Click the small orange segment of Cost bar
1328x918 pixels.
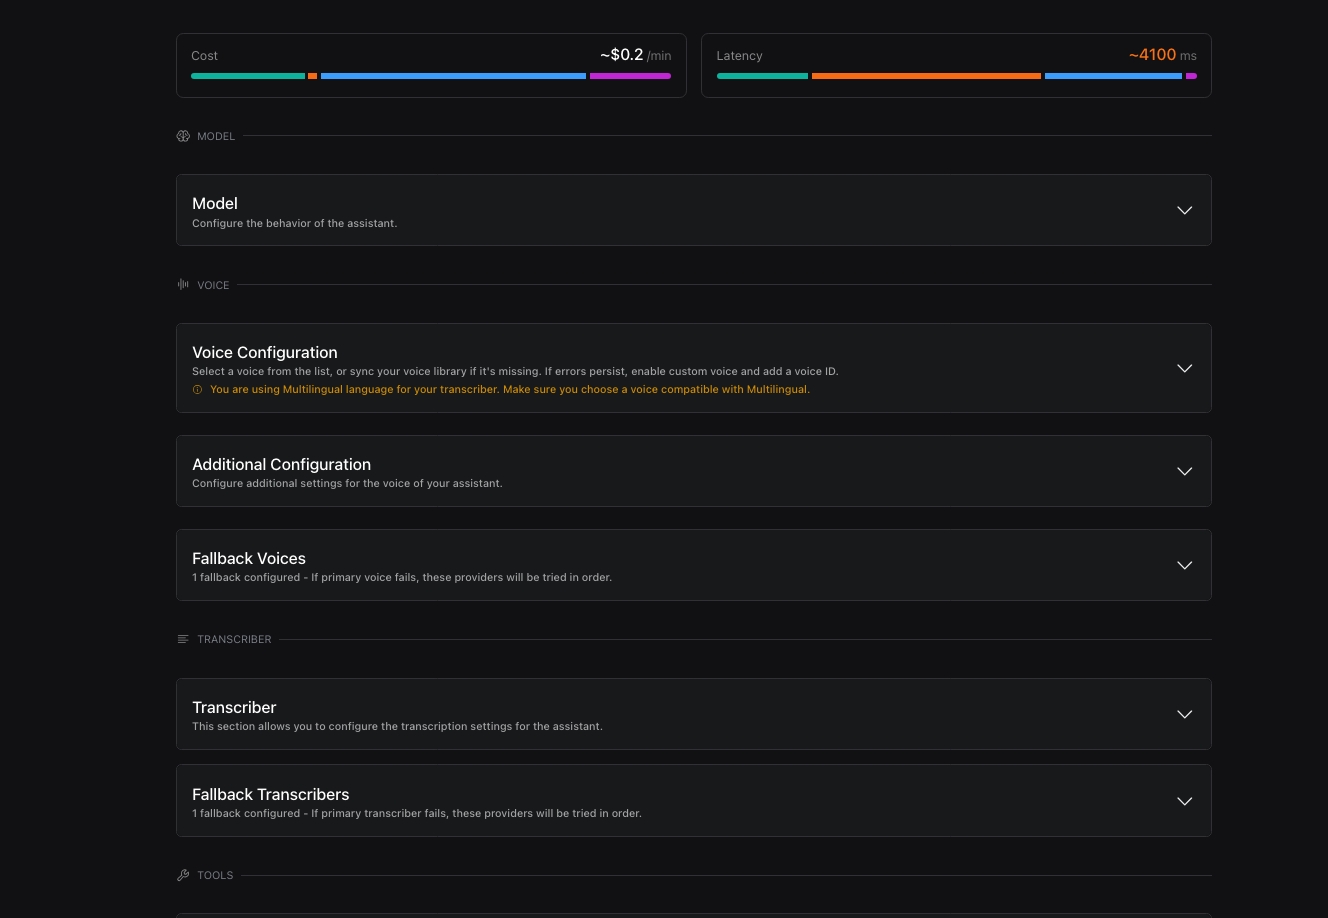coord(313,76)
